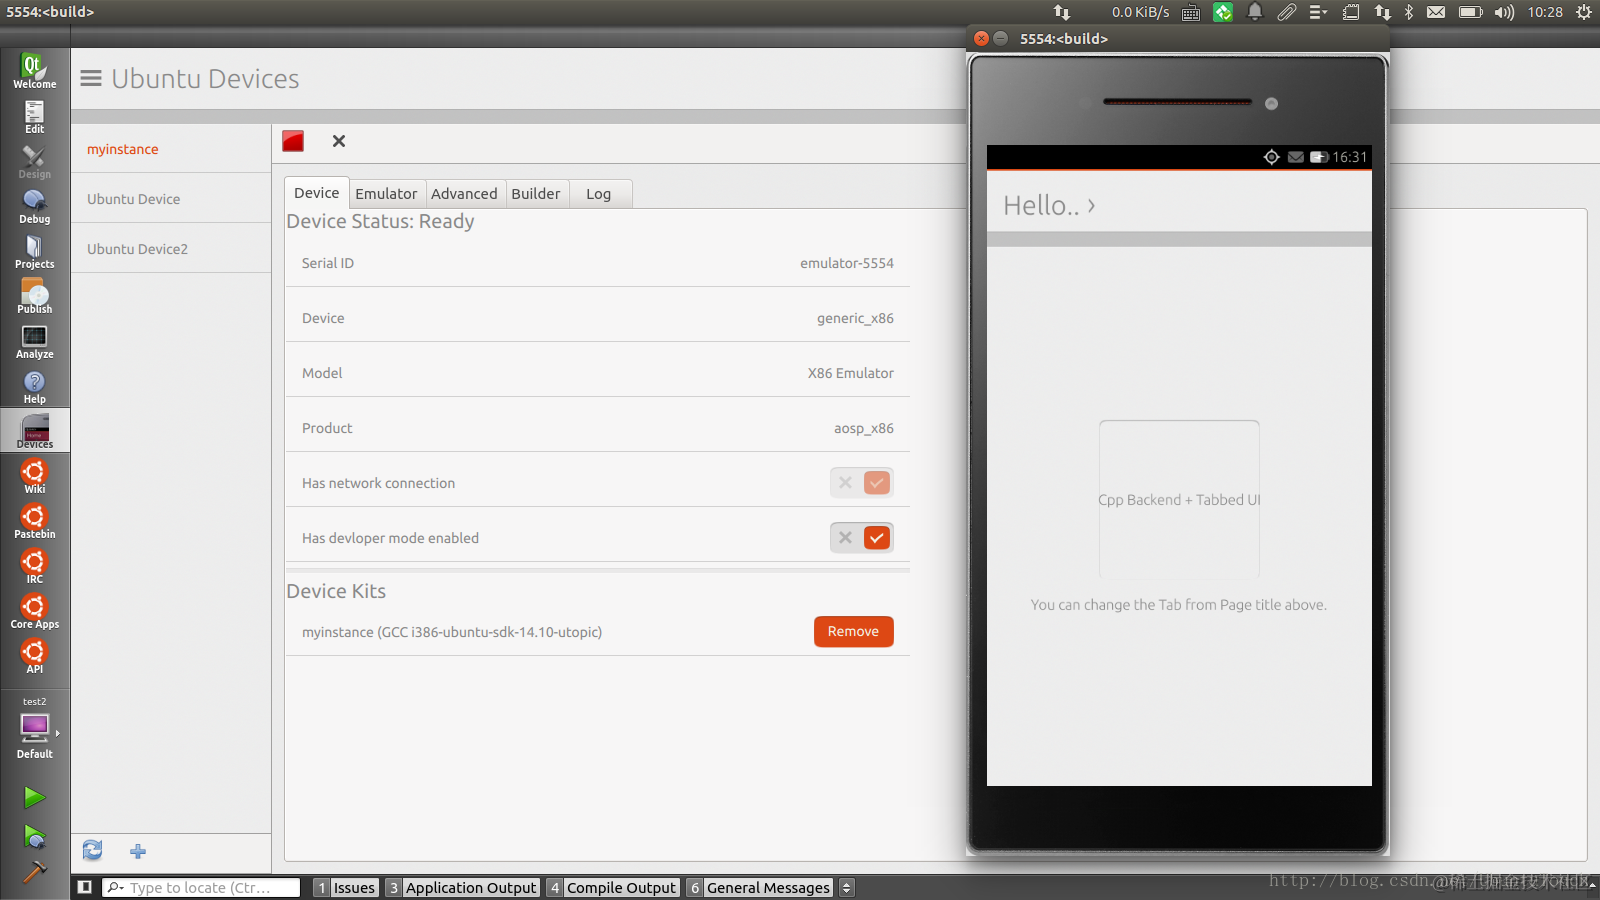Switch to Edit mode
This screenshot has height=900, width=1600.
point(34,116)
